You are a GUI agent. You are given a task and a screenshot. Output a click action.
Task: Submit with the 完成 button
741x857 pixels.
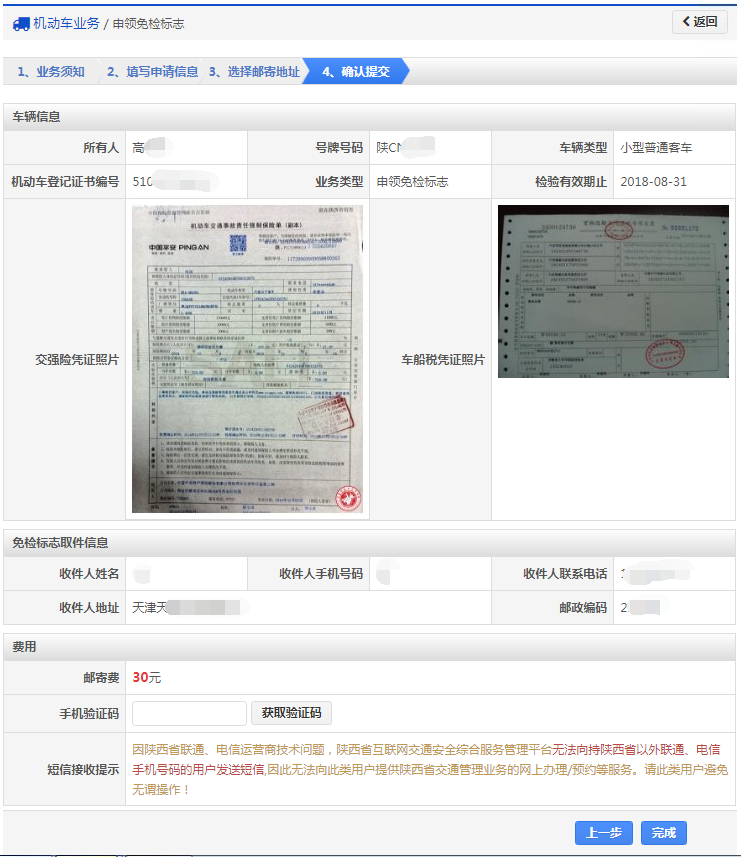(664, 833)
